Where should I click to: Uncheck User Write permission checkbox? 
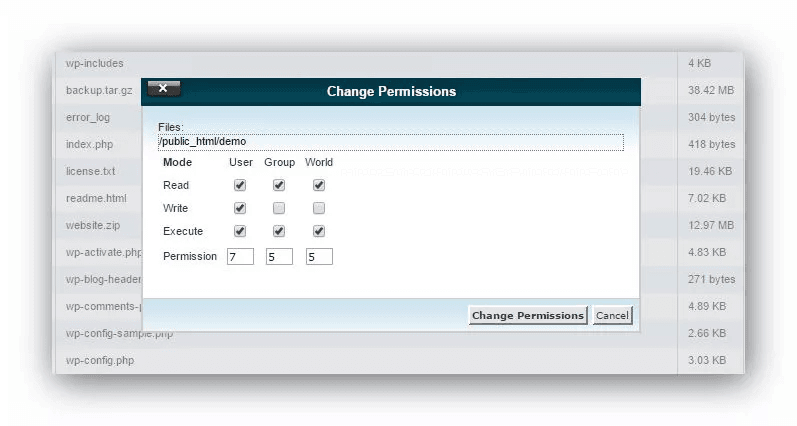[240, 208]
